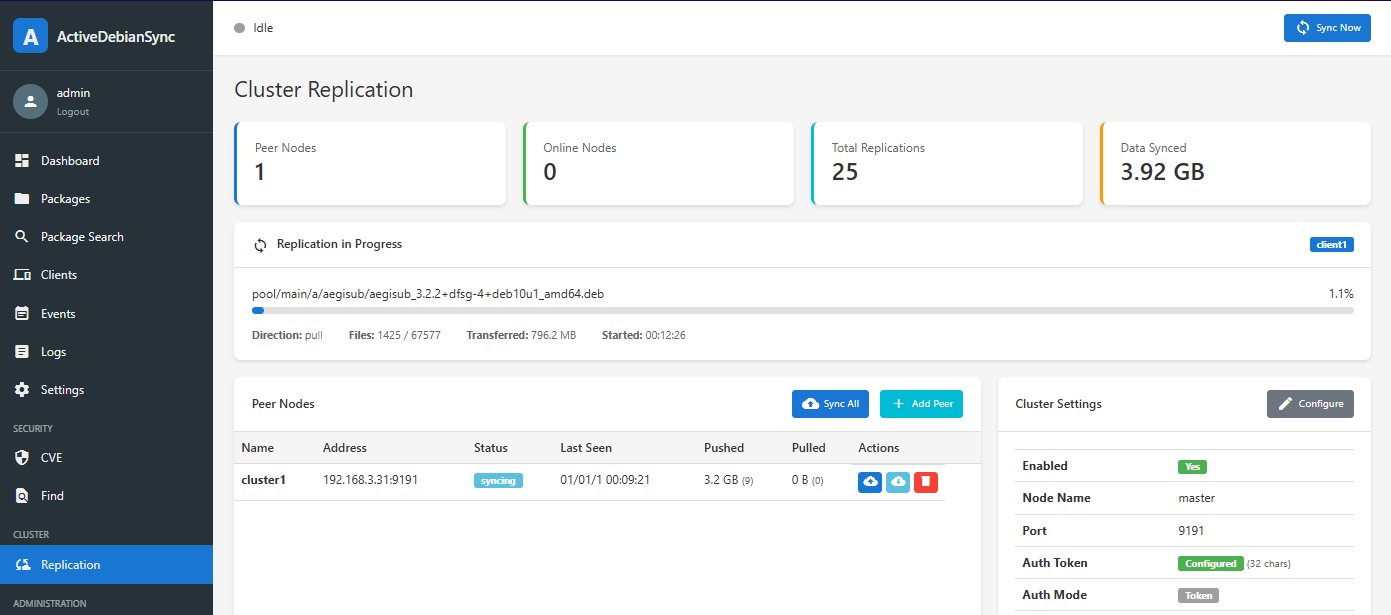Click the Find document search icon
The height and width of the screenshot is (615, 1391).
[22, 496]
